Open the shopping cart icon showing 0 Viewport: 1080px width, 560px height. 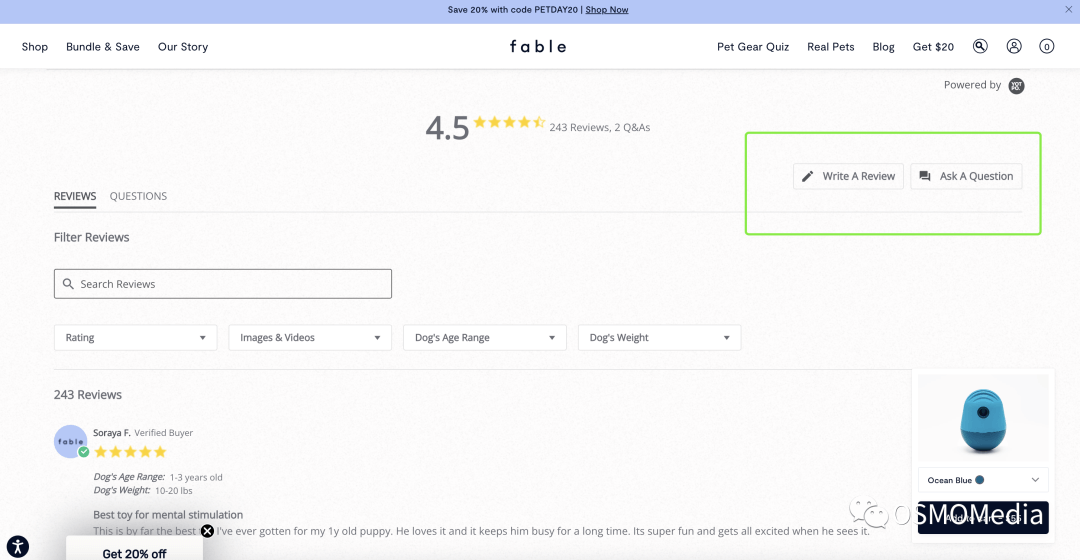(x=1046, y=47)
